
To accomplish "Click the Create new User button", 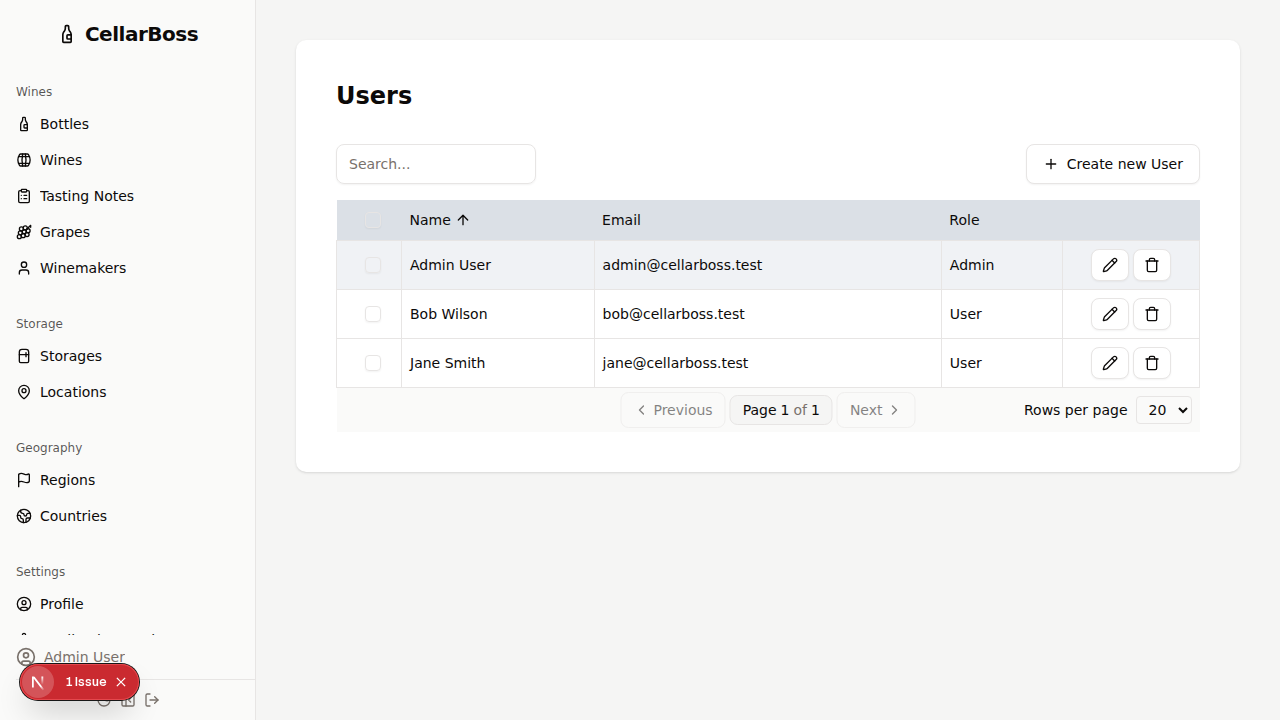I will [1112, 164].
